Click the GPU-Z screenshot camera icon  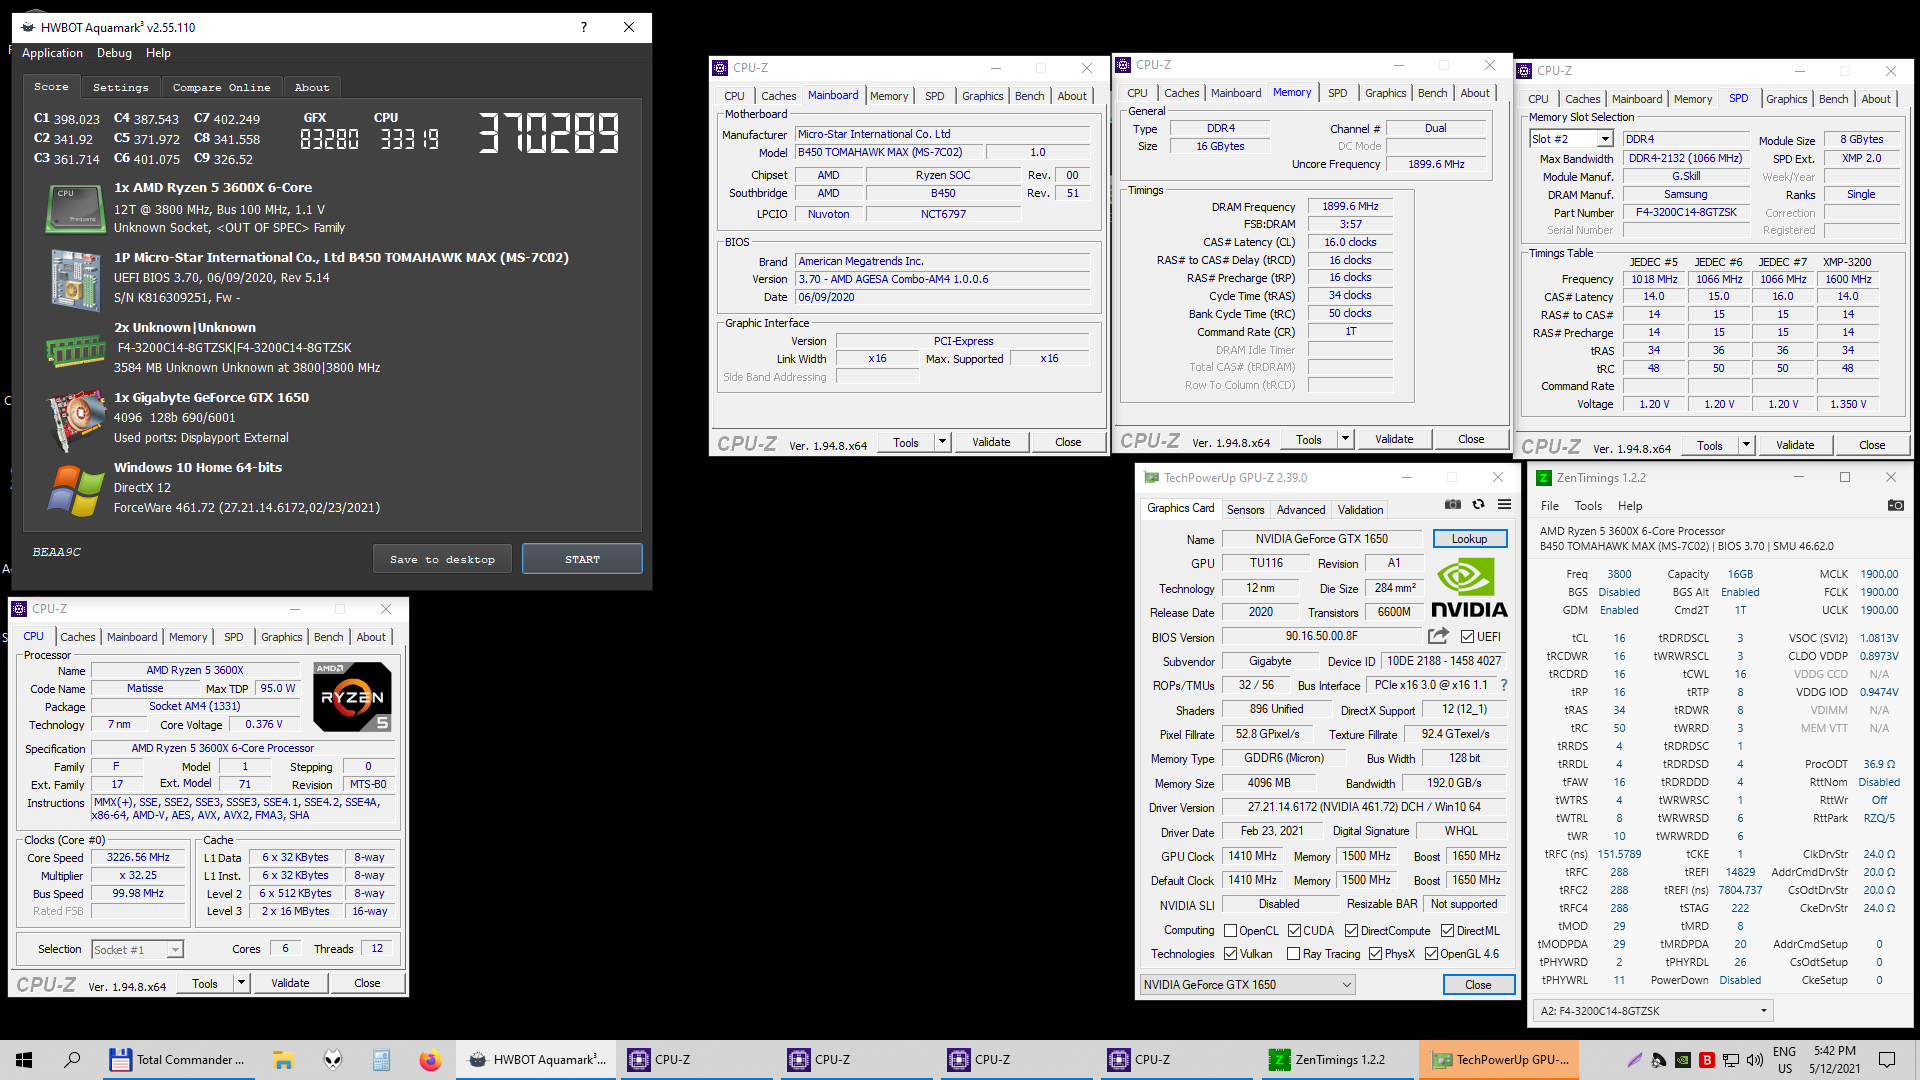1453,505
